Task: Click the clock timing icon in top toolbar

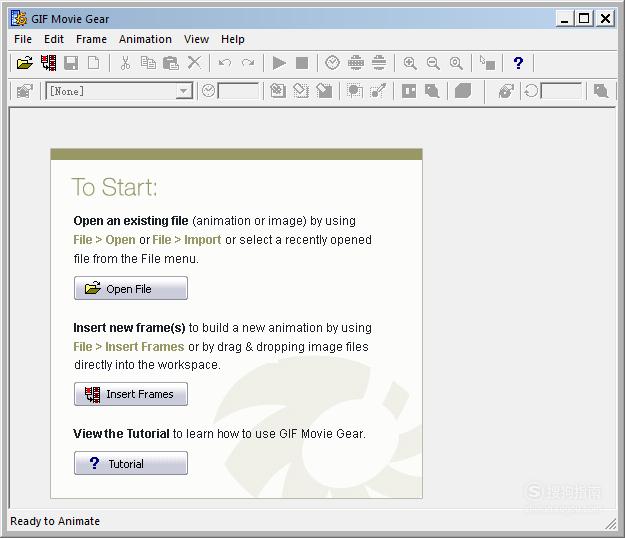Action: (x=332, y=63)
